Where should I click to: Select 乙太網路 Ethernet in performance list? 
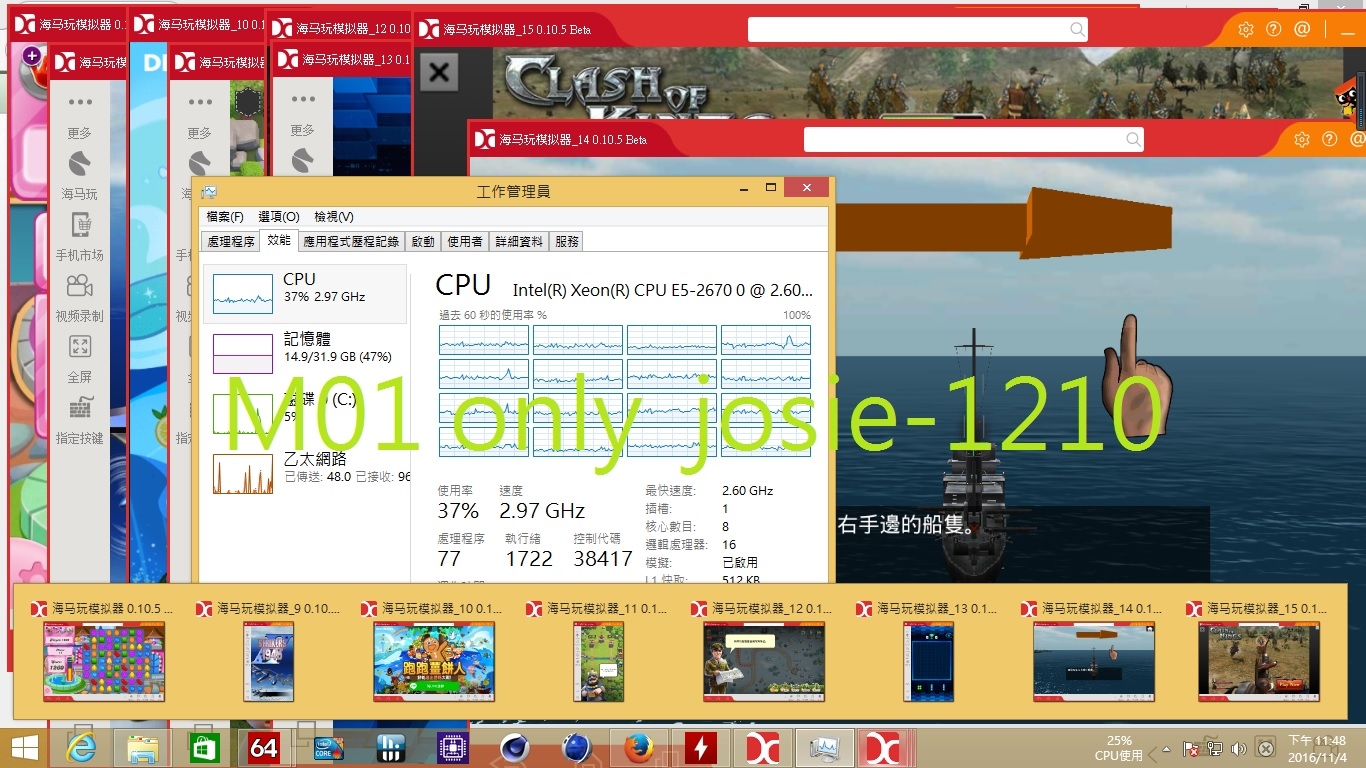305,473
